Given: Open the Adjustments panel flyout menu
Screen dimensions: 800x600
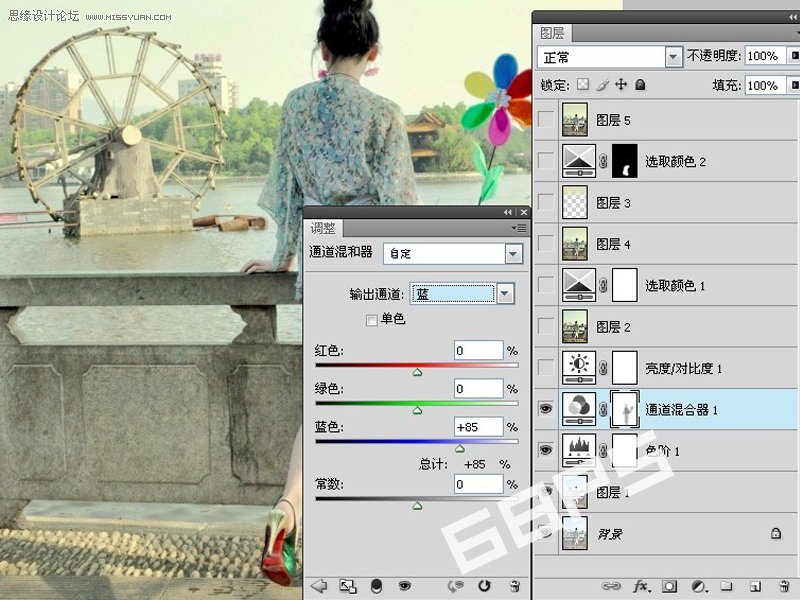Looking at the screenshot, I should coord(519,228).
